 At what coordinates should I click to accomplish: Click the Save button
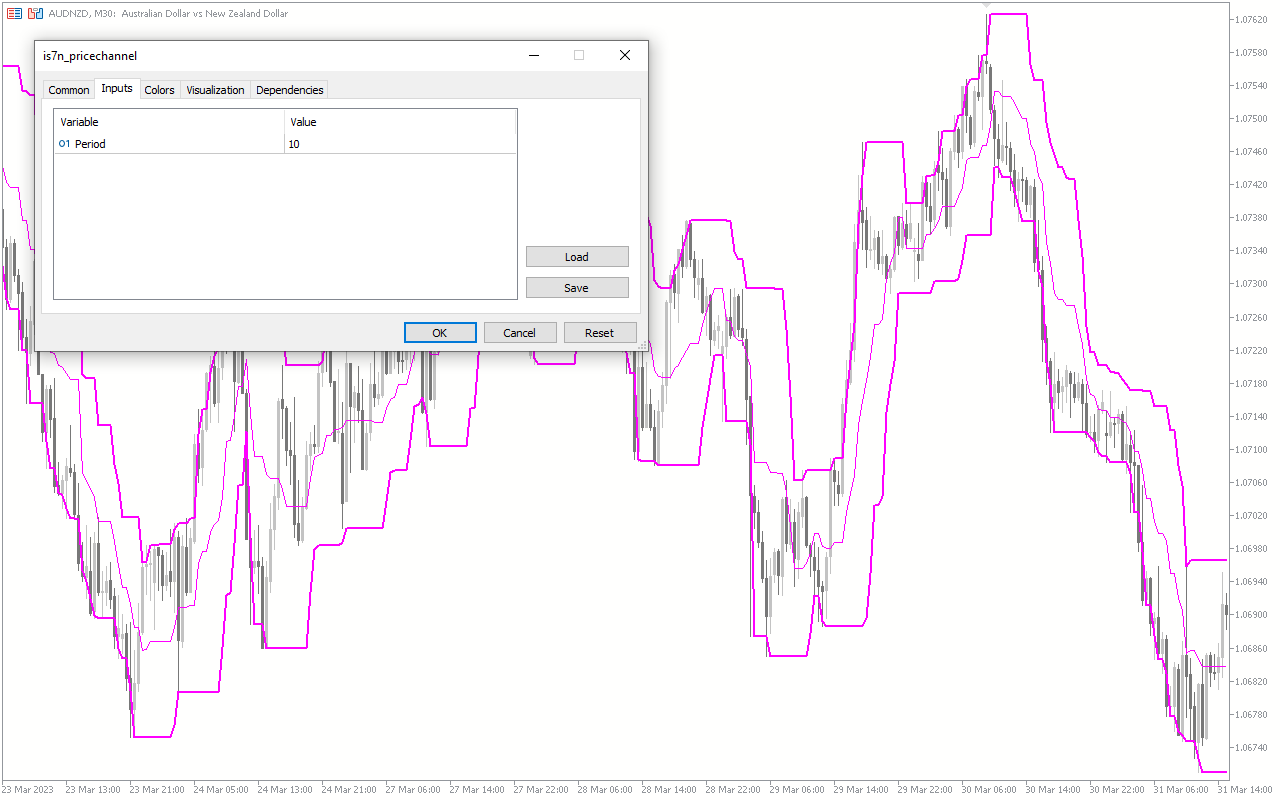point(577,288)
